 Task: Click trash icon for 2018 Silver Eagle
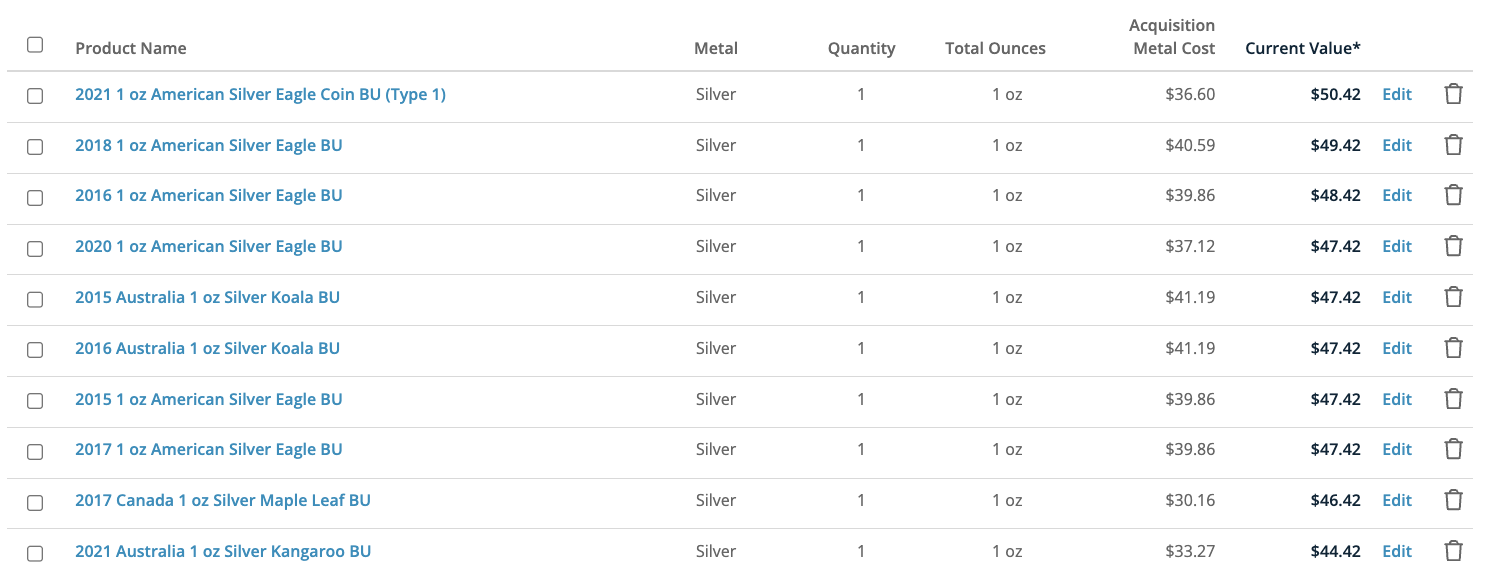coord(1454,145)
